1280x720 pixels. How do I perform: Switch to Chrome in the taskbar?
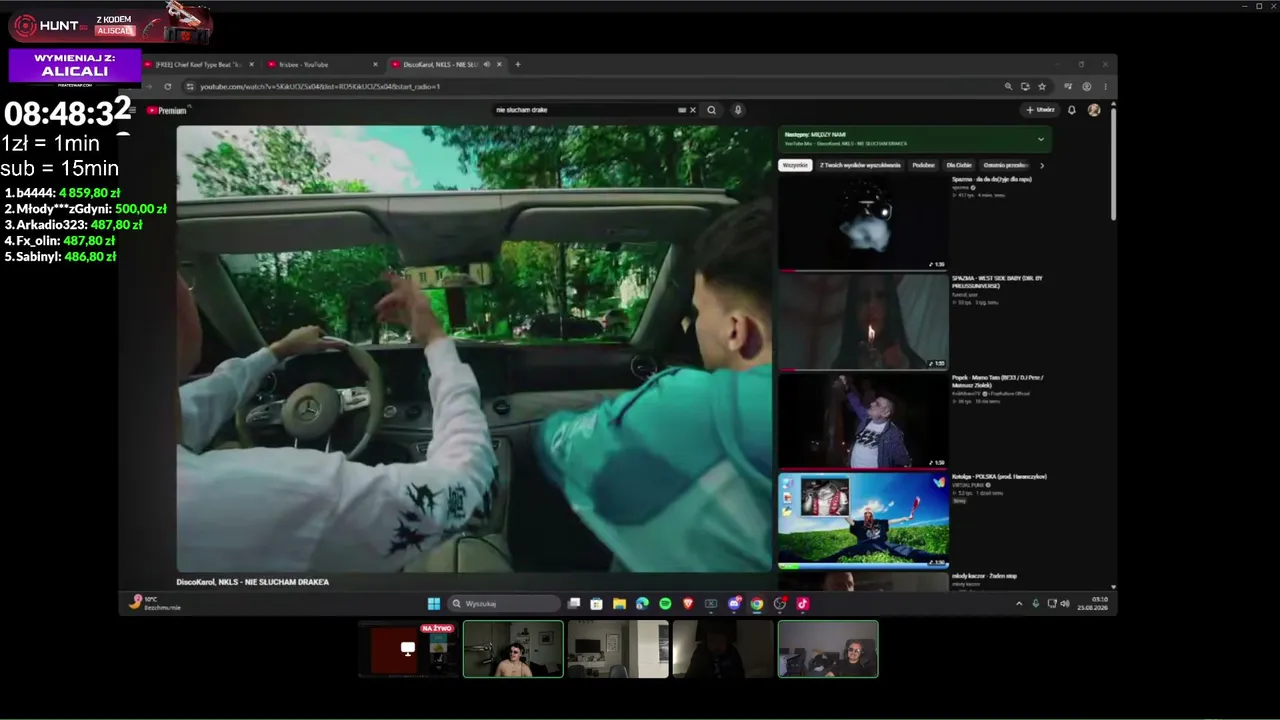click(757, 603)
